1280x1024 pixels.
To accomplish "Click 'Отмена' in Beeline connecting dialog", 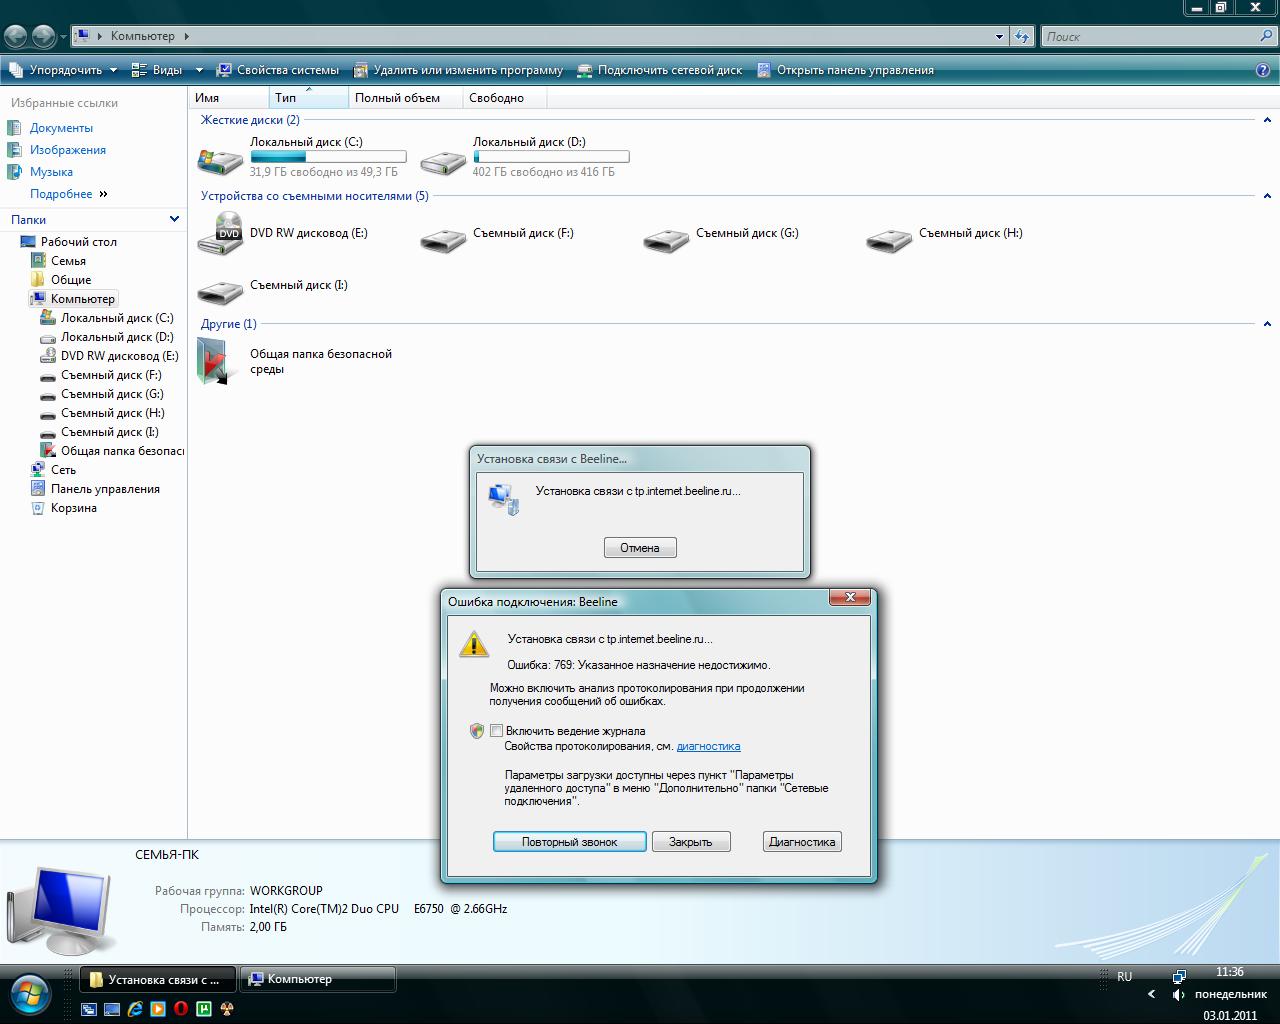I will [x=640, y=548].
